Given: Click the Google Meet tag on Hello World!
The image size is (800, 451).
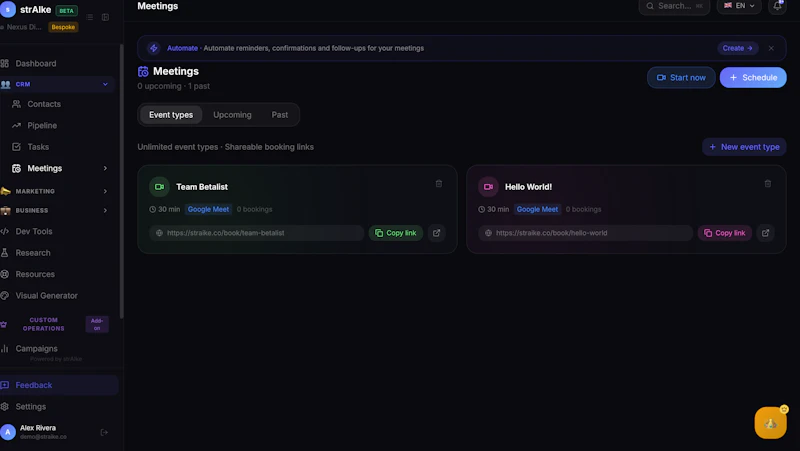Looking at the screenshot, I should point(537,209).
